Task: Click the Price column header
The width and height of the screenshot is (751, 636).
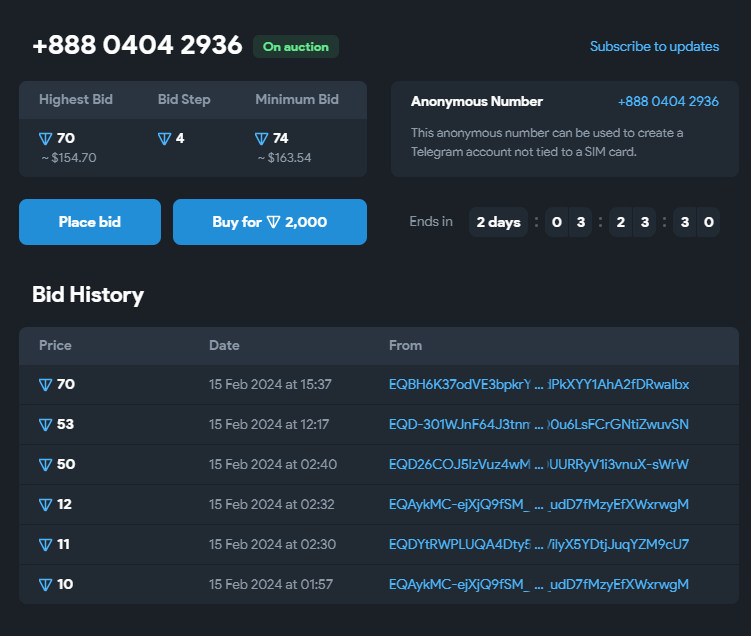Action: click(55, 345)
